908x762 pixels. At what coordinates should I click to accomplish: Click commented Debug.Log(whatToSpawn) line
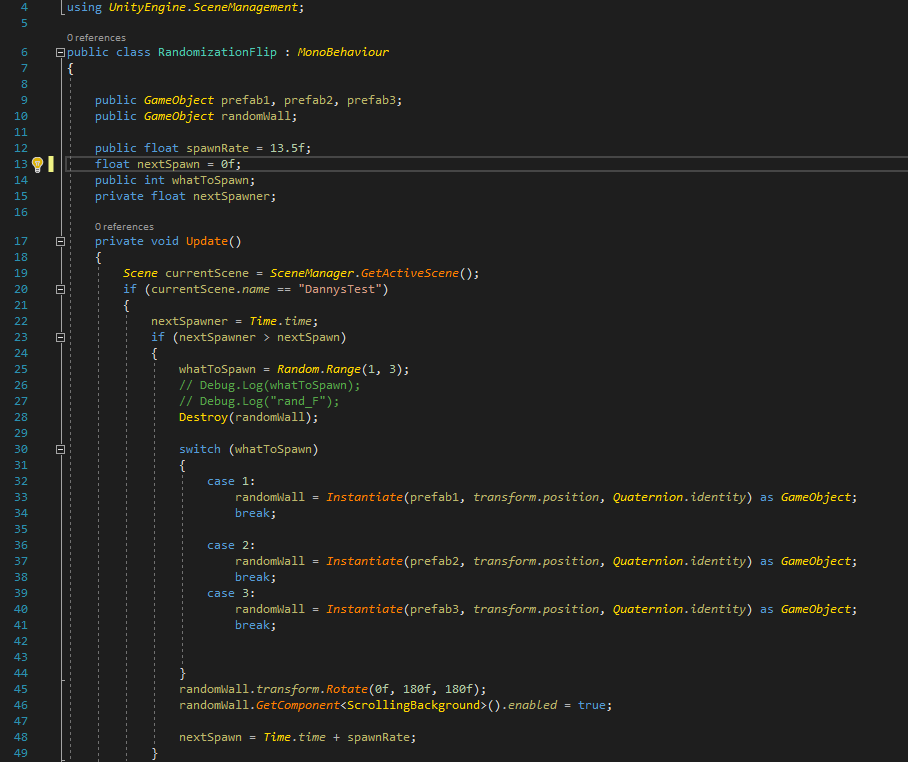click(x=269, y=385)
